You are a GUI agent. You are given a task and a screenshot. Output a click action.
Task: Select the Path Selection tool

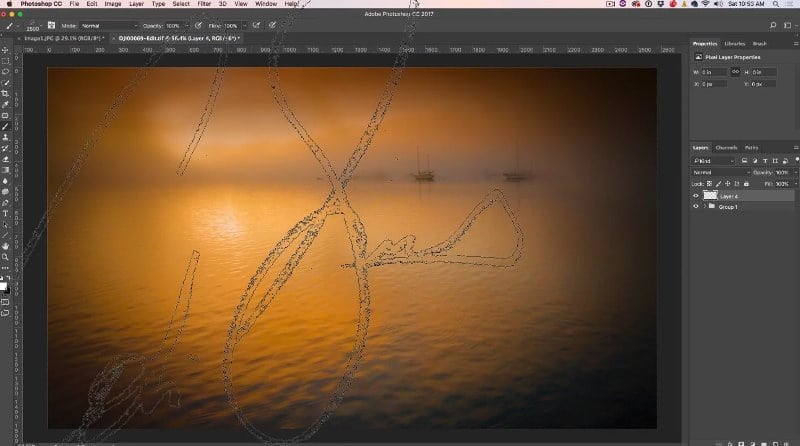[5, 225]
